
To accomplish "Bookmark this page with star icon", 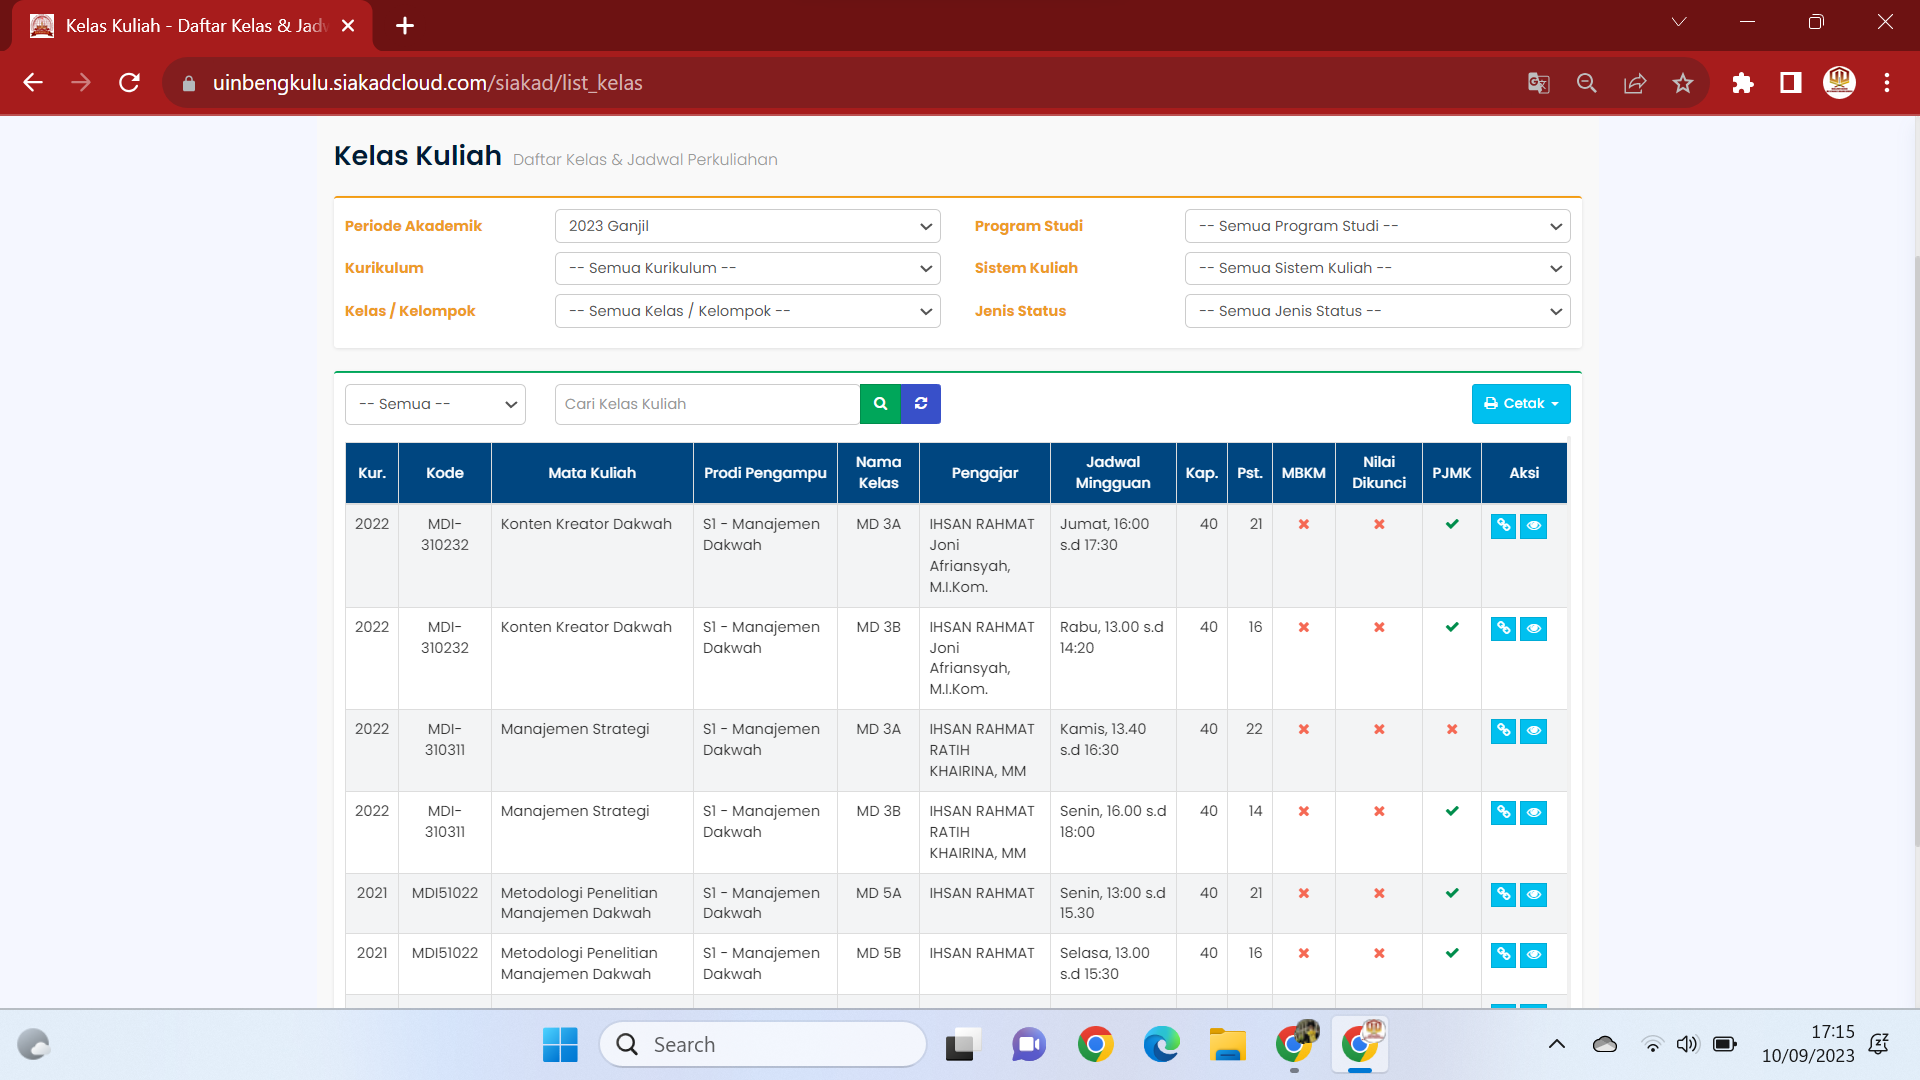I will coord(1683,83).
